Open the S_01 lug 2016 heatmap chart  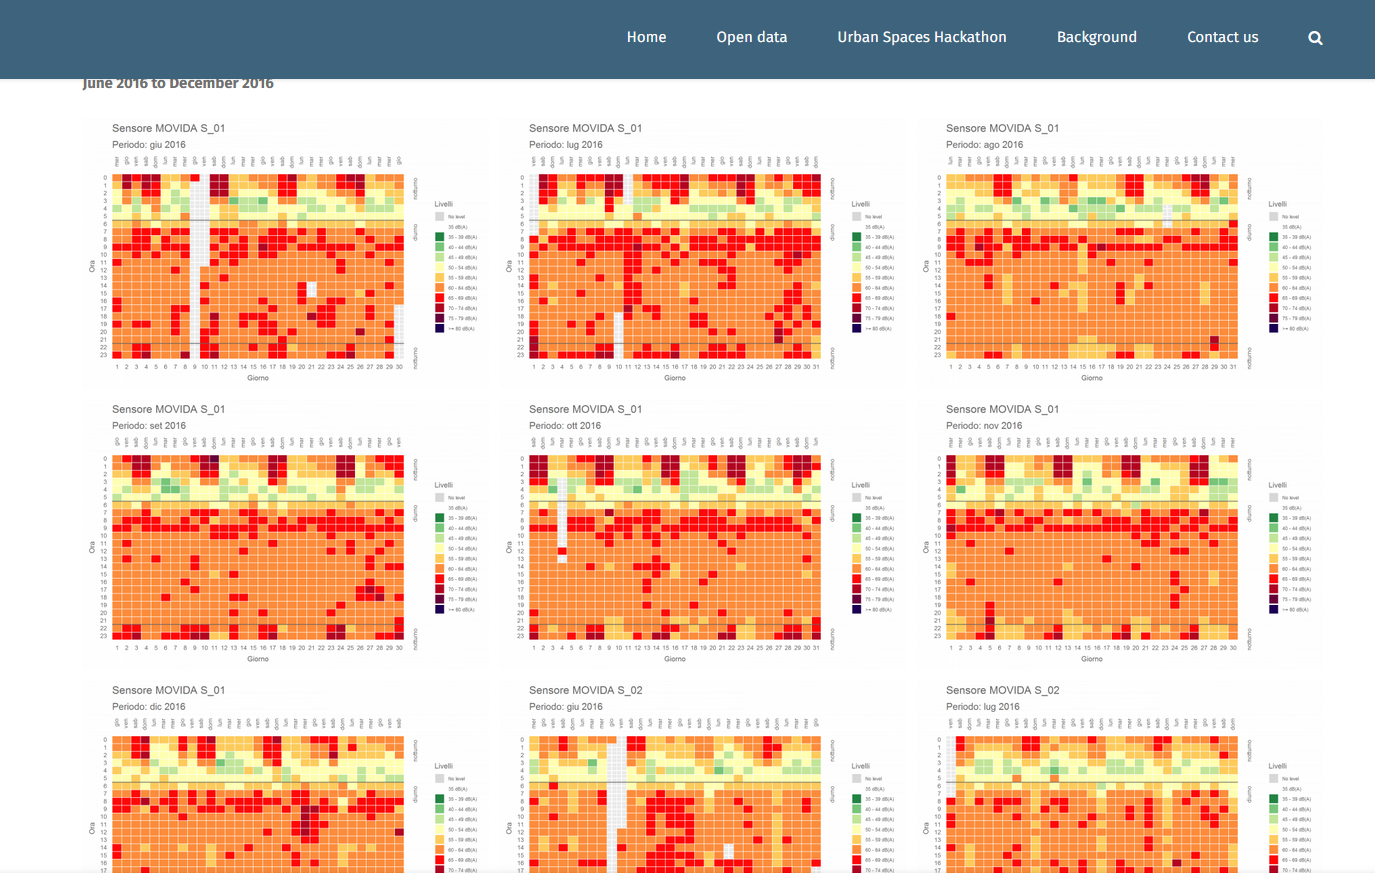pyautogui.click(x=675, y=266)
